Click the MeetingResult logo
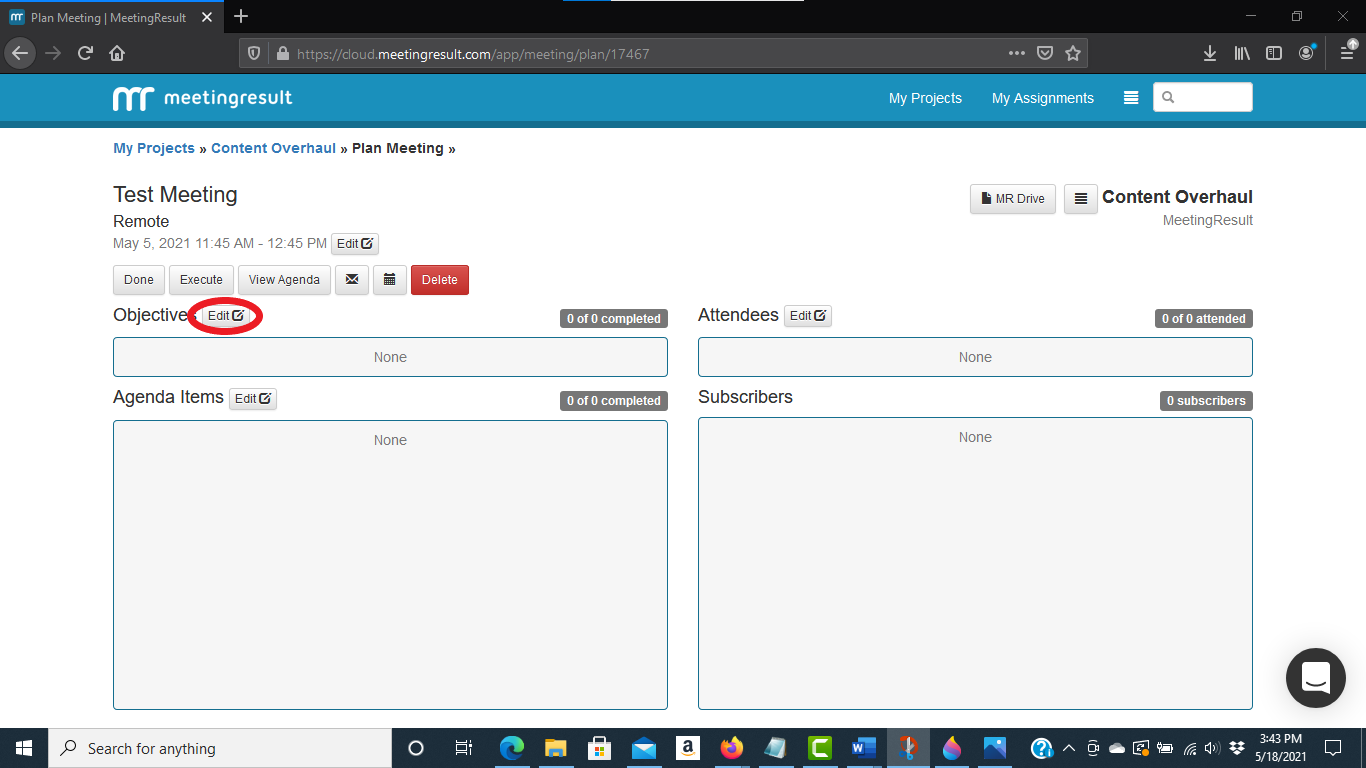This screenshot has width=1366, height=768. [x=203, y=98]
